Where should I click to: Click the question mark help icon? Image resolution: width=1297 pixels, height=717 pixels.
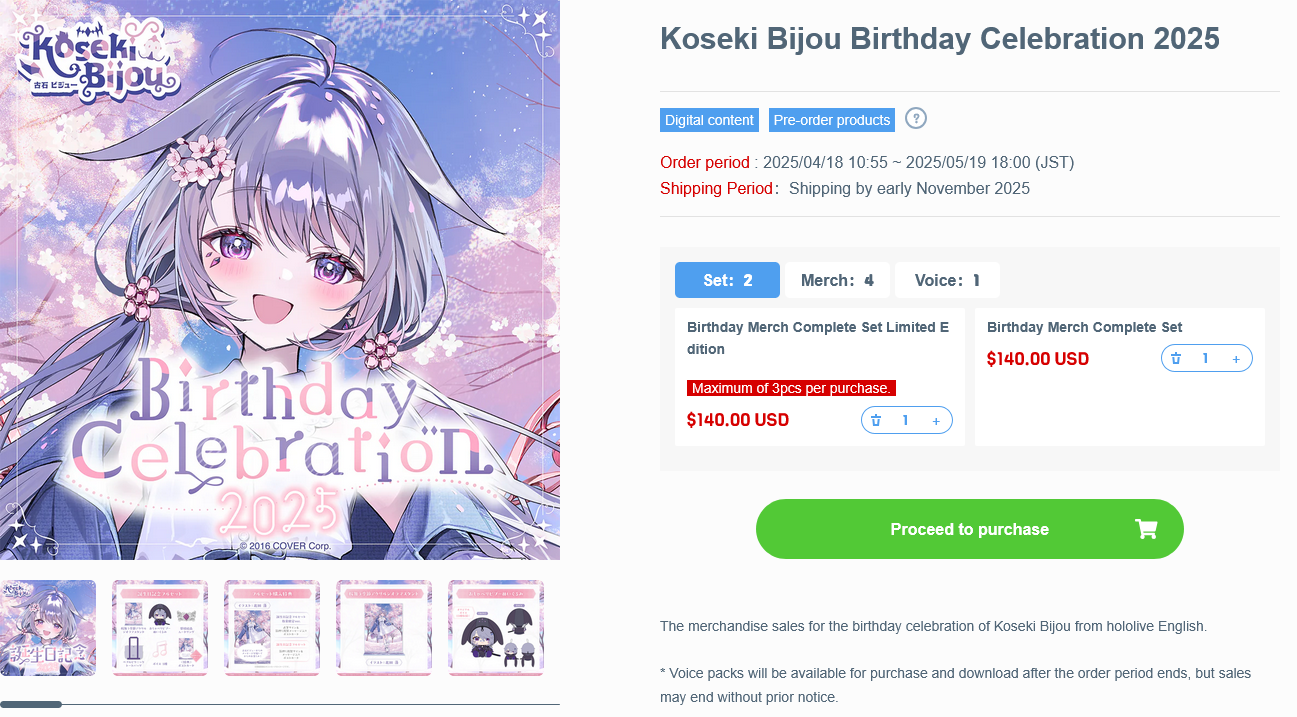tap(916, 118)
